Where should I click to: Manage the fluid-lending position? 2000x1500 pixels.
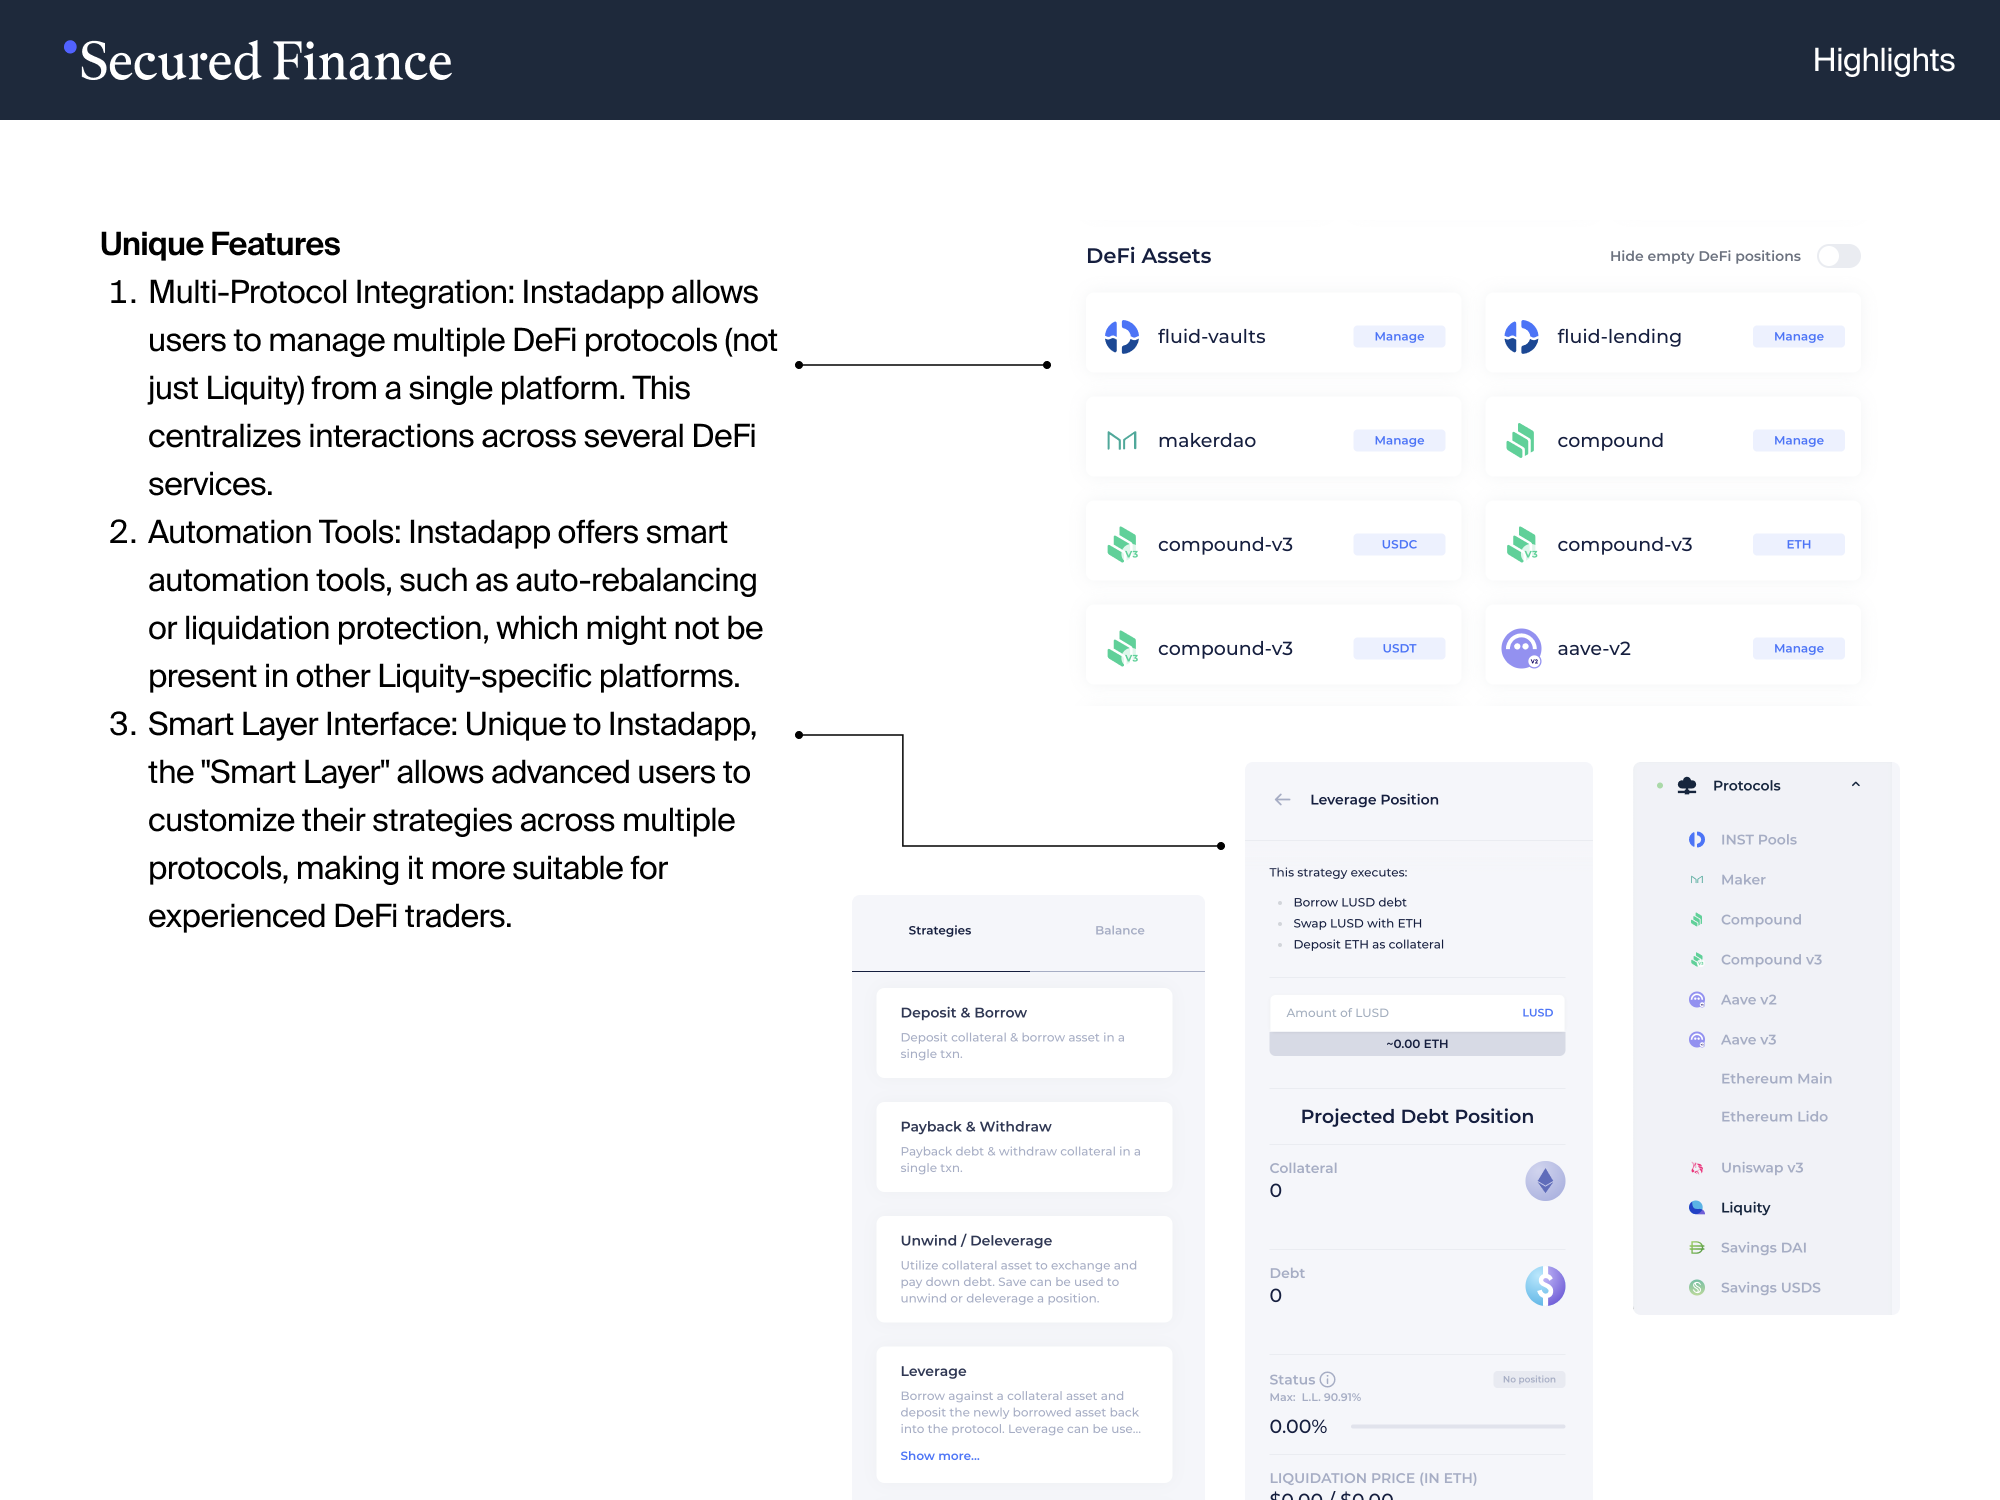[x=1798, y=337]
